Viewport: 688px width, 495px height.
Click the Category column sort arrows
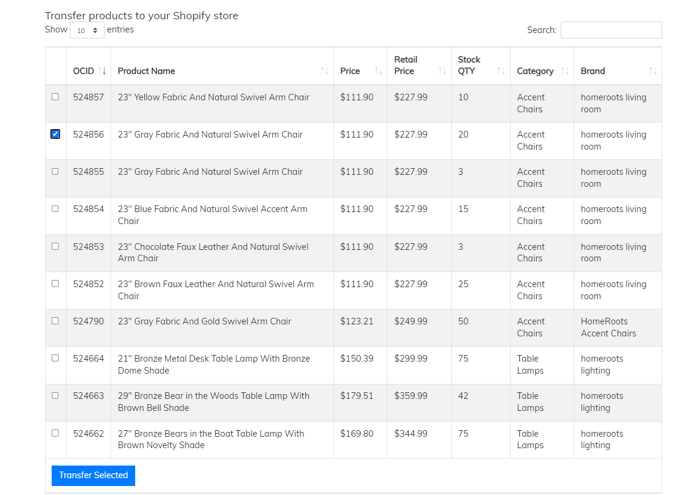pyautogui.click(x=565, y=71)
